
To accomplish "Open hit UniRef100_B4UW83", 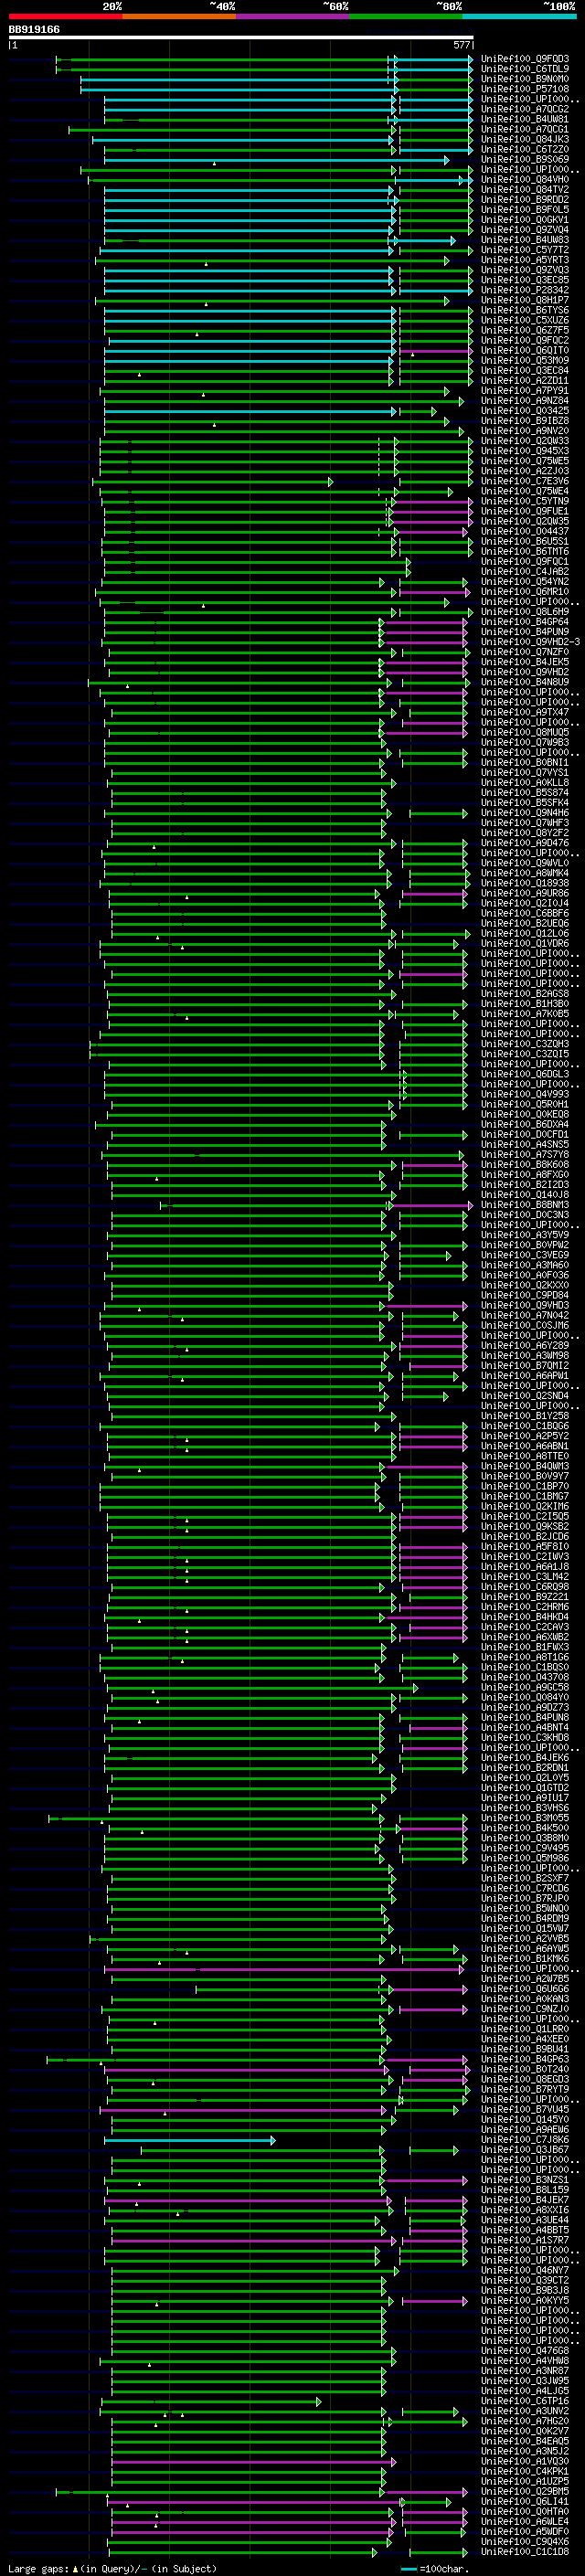I will (525, 240).
